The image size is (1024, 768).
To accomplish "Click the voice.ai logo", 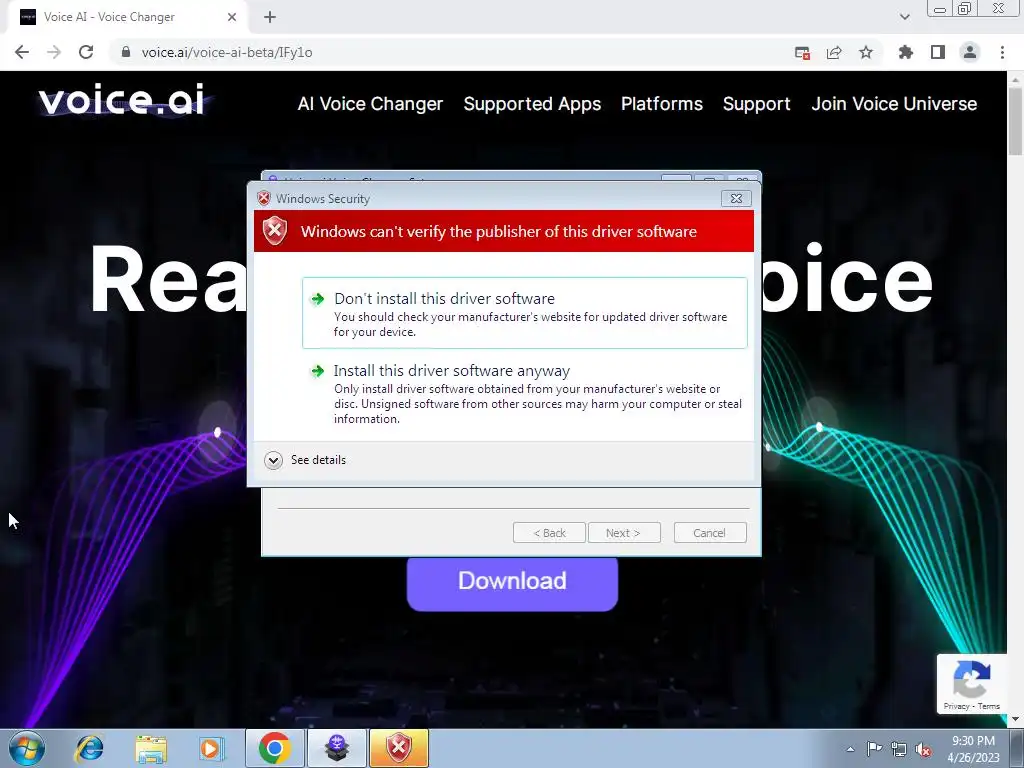I will [x=123, y=101].
